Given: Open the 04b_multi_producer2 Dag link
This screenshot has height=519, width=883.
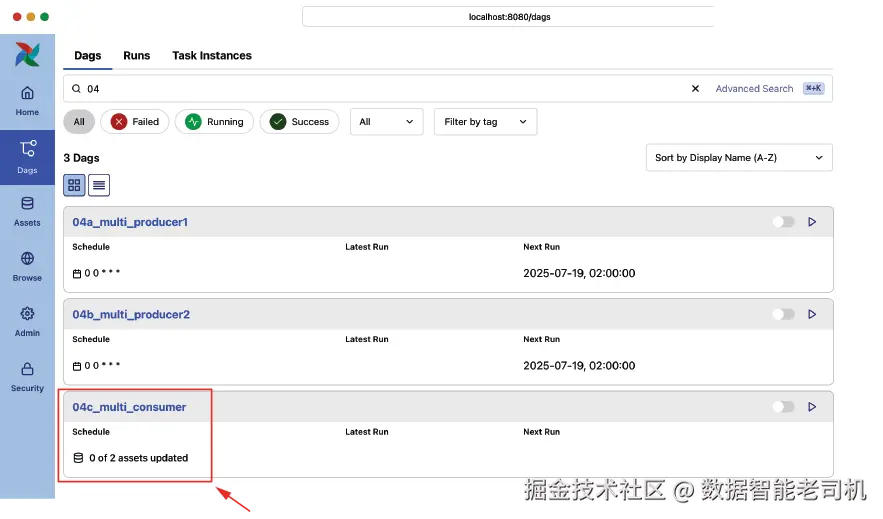Looking at the screenshot, I should [131, 314].
